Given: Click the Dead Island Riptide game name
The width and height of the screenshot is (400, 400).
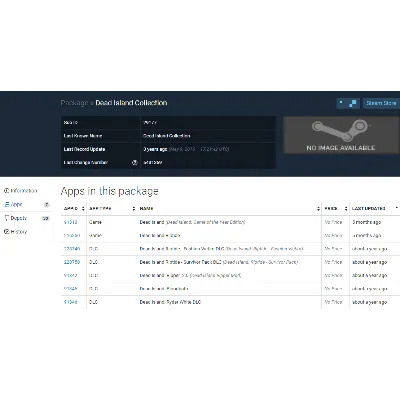Looking at the screenshot, I should 160,235.
